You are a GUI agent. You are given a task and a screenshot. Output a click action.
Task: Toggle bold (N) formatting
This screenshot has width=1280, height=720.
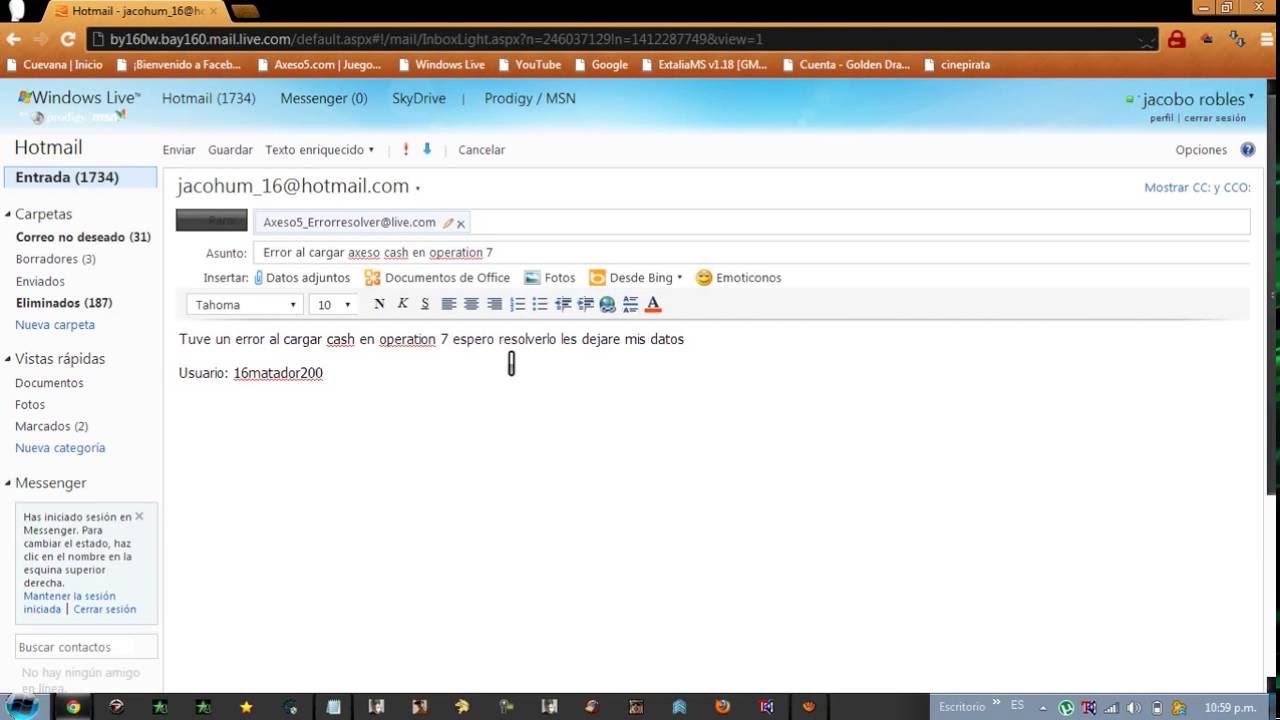[379, 304]
